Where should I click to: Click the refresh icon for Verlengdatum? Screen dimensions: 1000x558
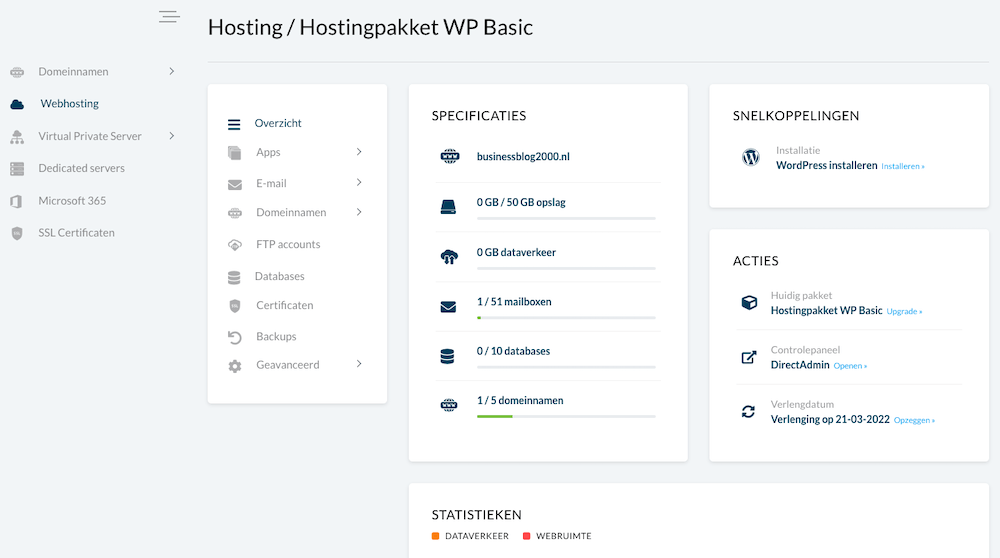[748, 412]
